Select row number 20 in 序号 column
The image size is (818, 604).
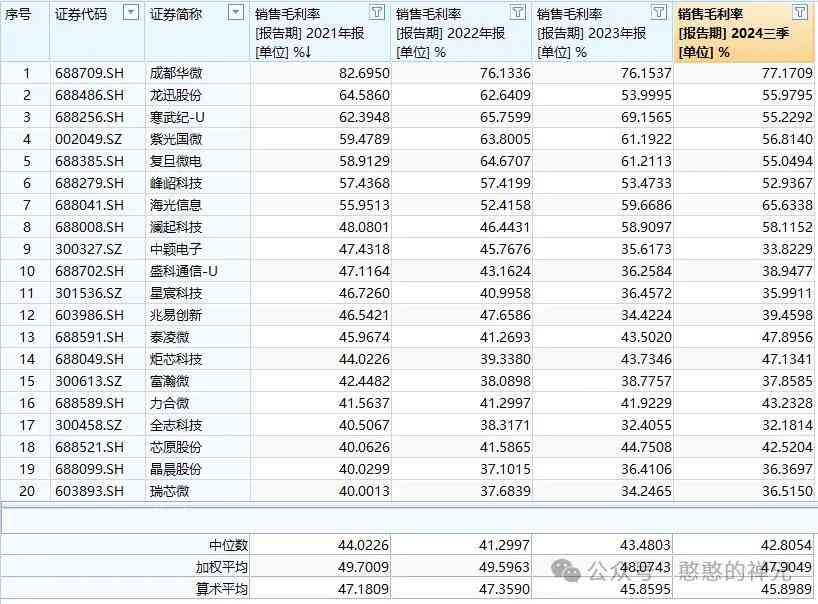click(x=27, y=491)
